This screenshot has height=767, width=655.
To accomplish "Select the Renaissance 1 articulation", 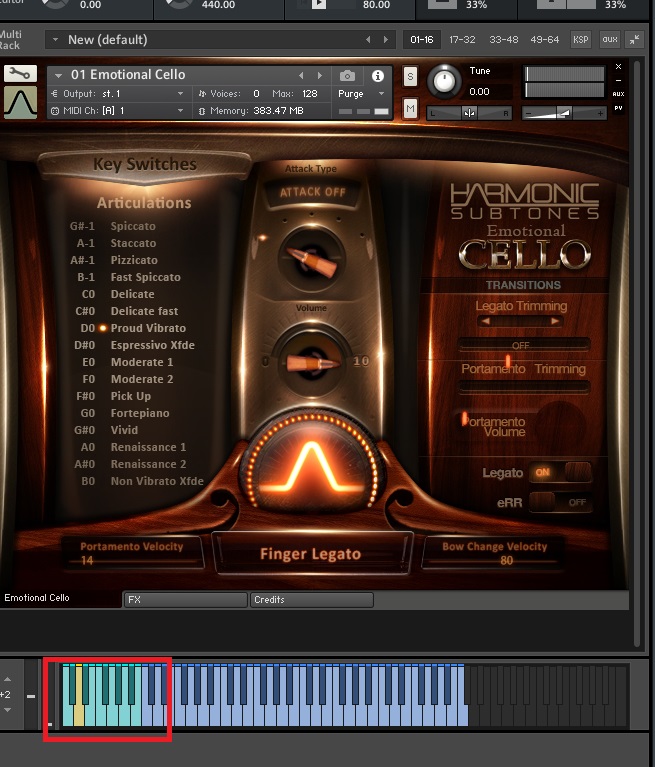I will pos(148,447).
